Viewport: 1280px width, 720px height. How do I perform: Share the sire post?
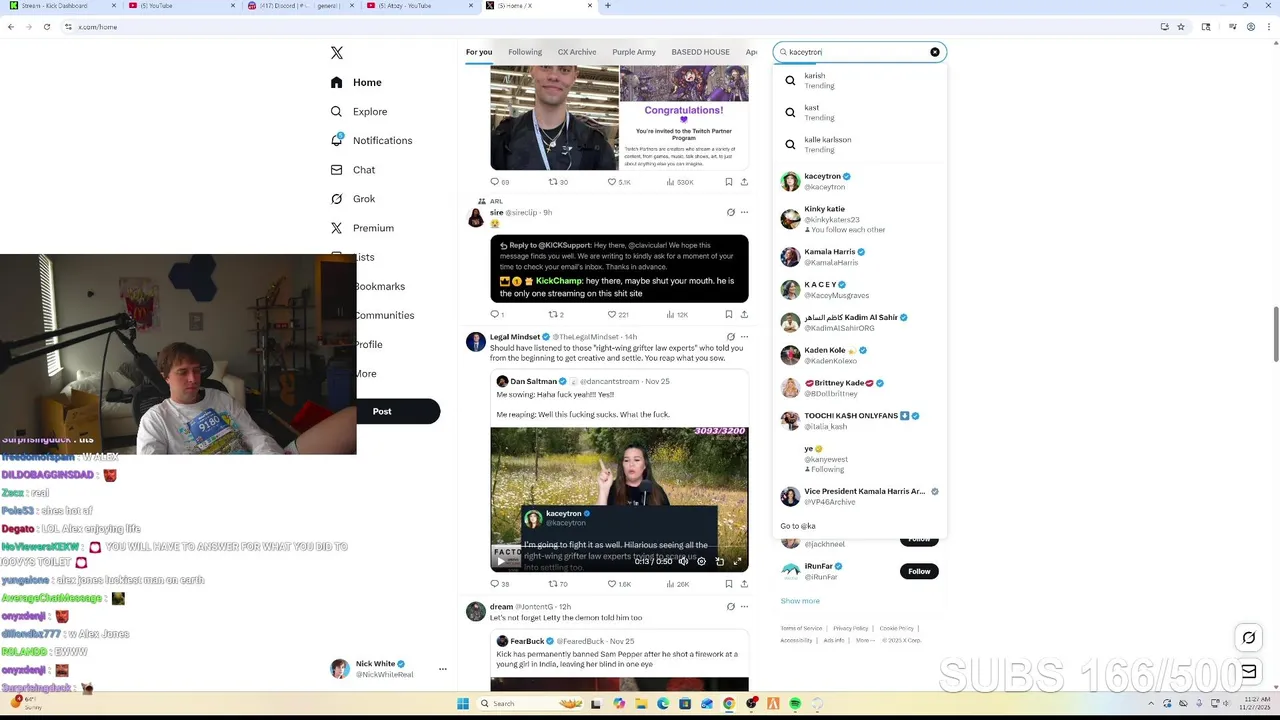[x=744, y=315]
